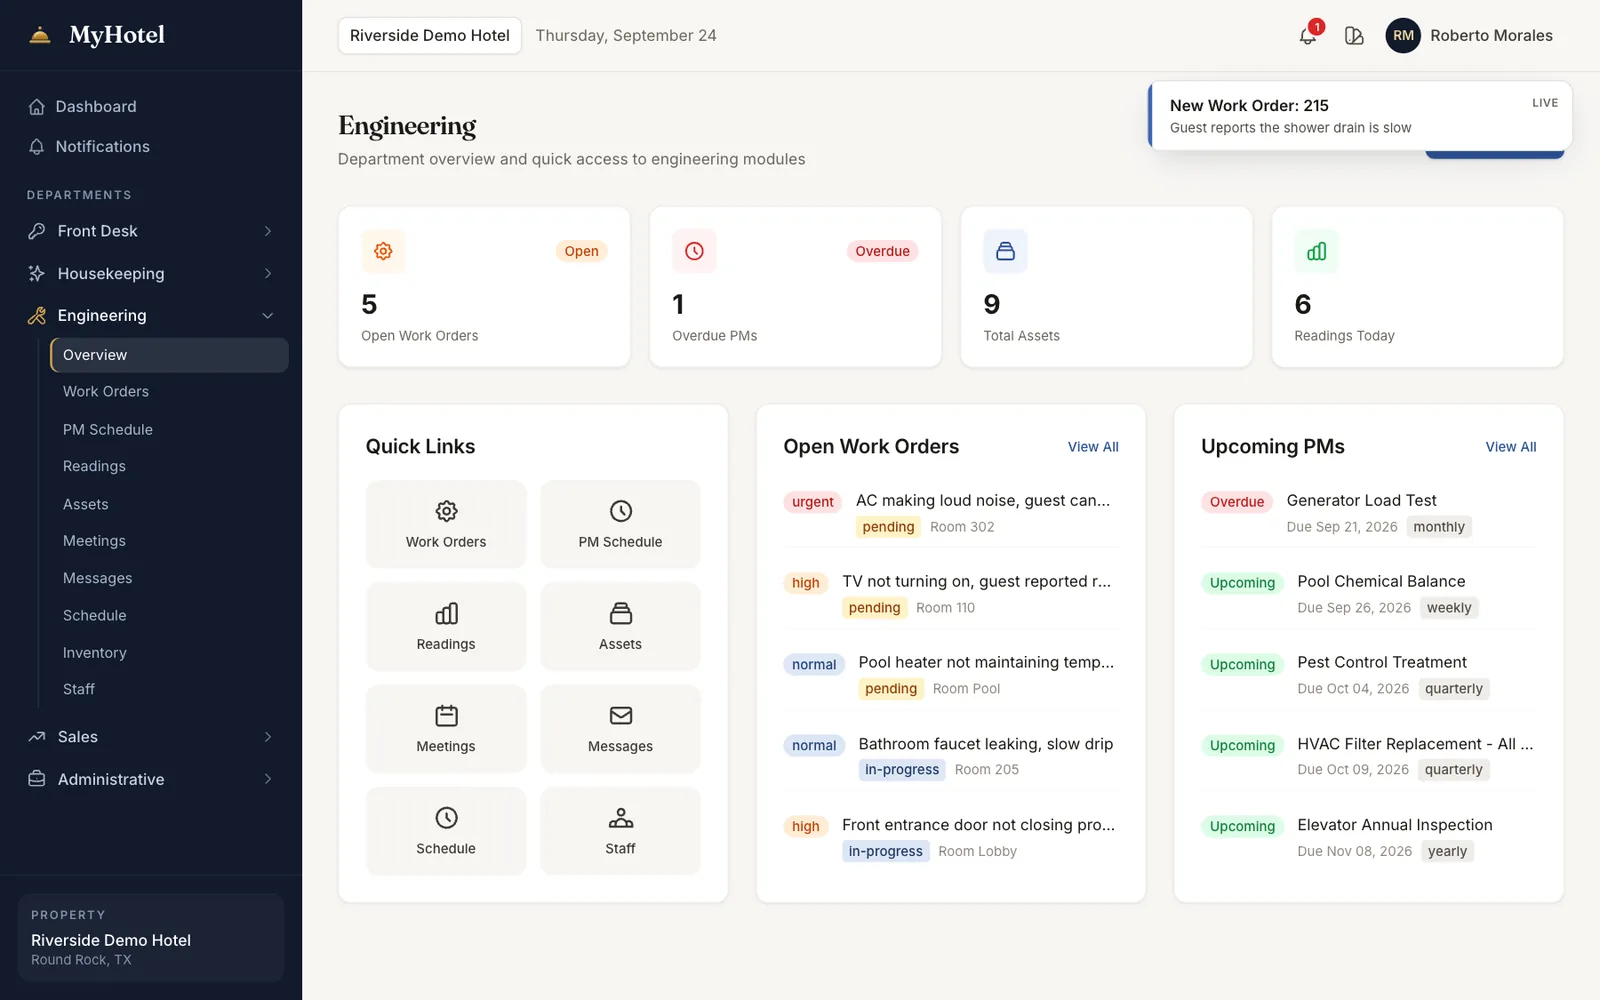Image resolution: width=1600 pixels, height=1000 pixels.
Task: Click View All for Upcoming PMs
Action: click(1511, 447)
